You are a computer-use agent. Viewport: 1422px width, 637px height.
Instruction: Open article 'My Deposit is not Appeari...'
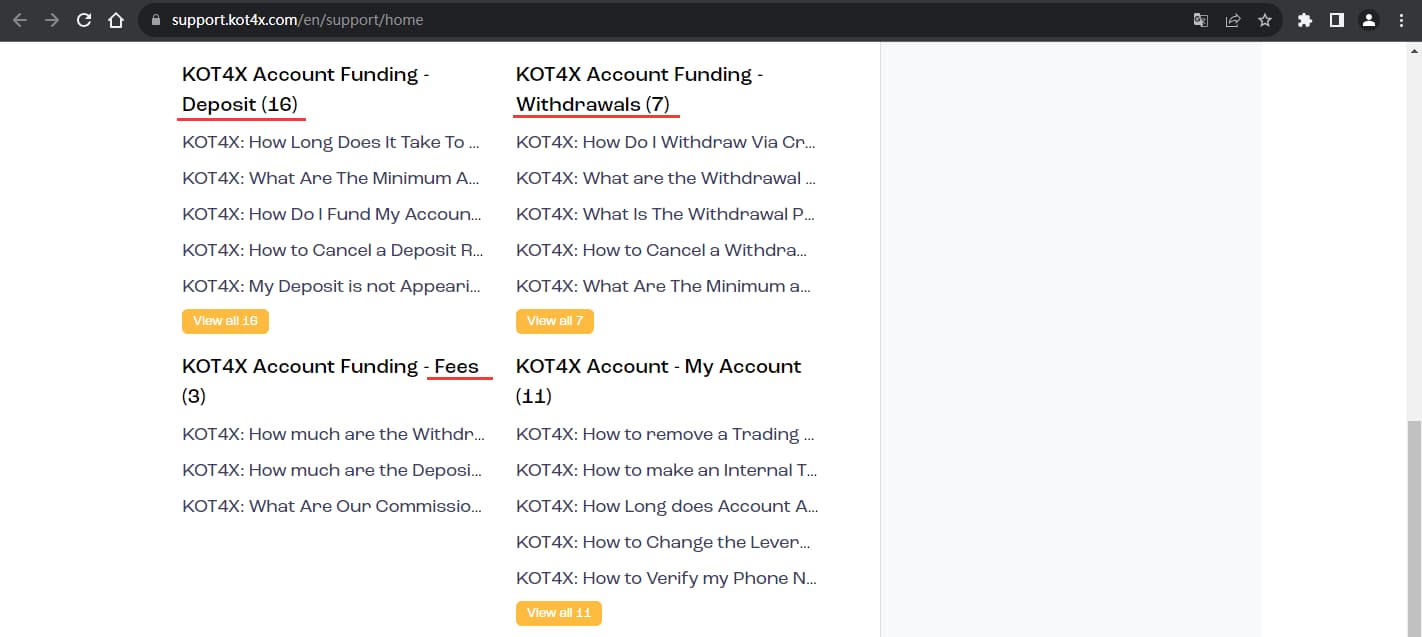(x=332, y=286)
